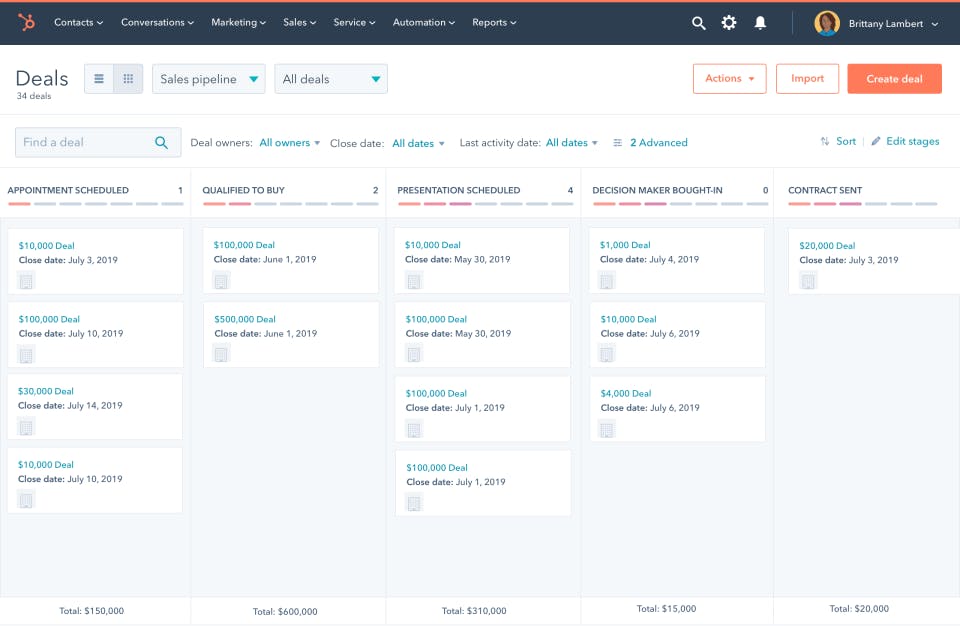Switch to list view toggle
Screen dimensions: 960x626
99,79
